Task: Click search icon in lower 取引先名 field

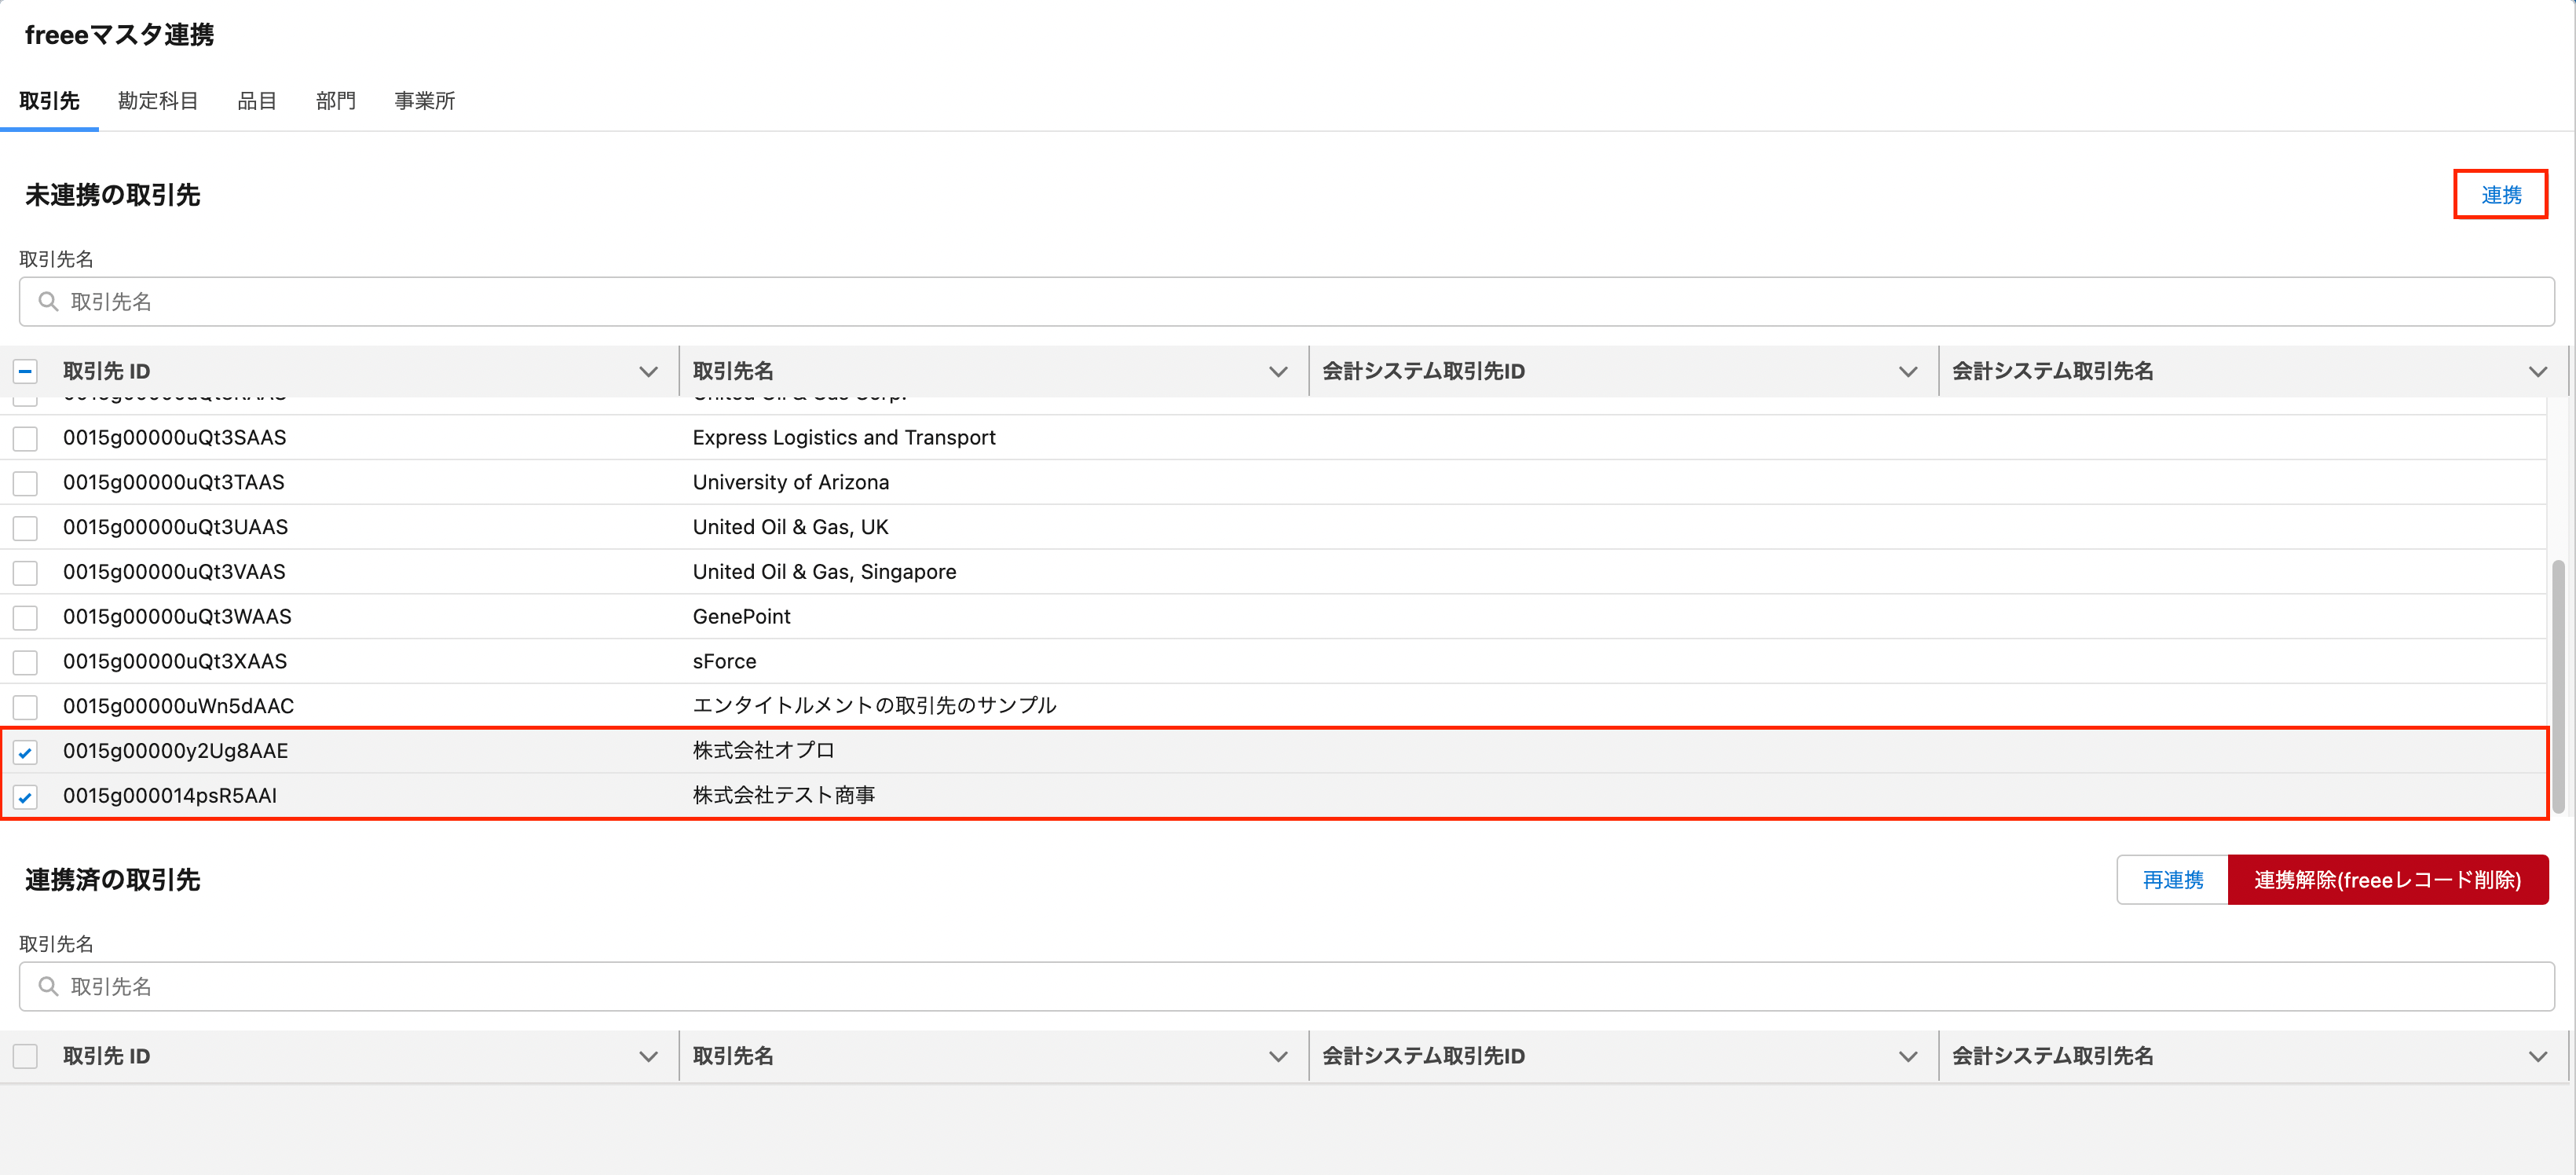Action: tap(47, 986)
